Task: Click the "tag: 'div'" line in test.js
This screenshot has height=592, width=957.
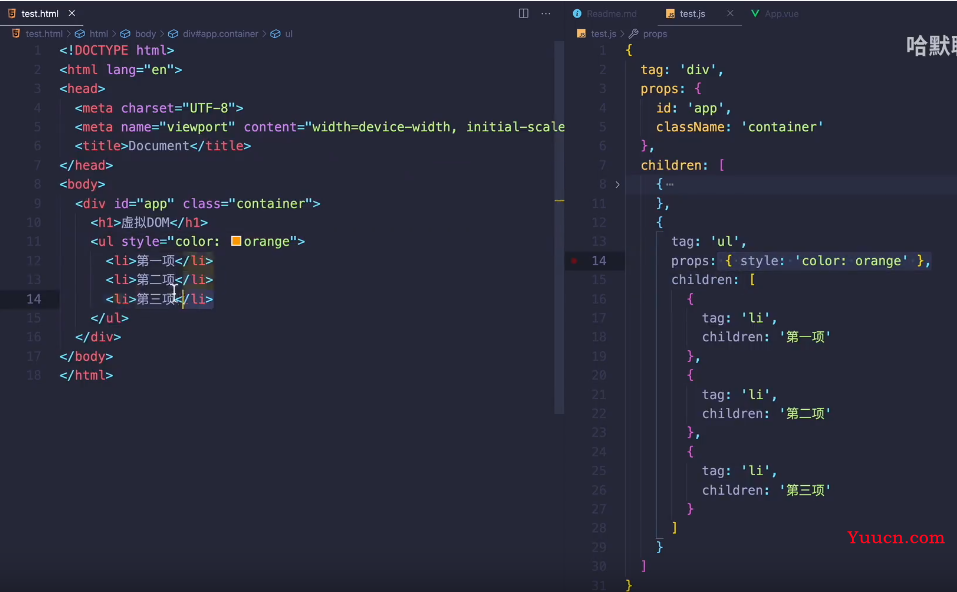Action: [682, 70]
